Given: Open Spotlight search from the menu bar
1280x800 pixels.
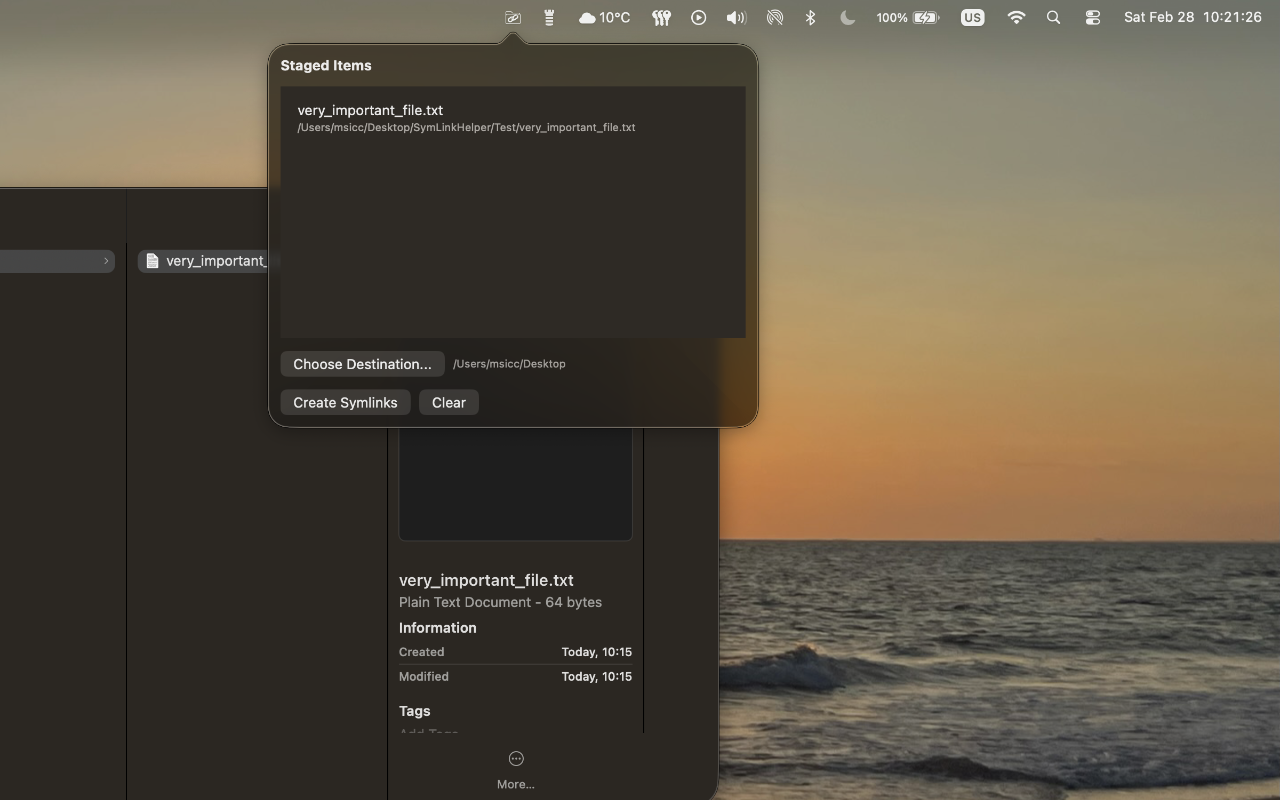Looking at the screenshot, I should [1053, 17].
